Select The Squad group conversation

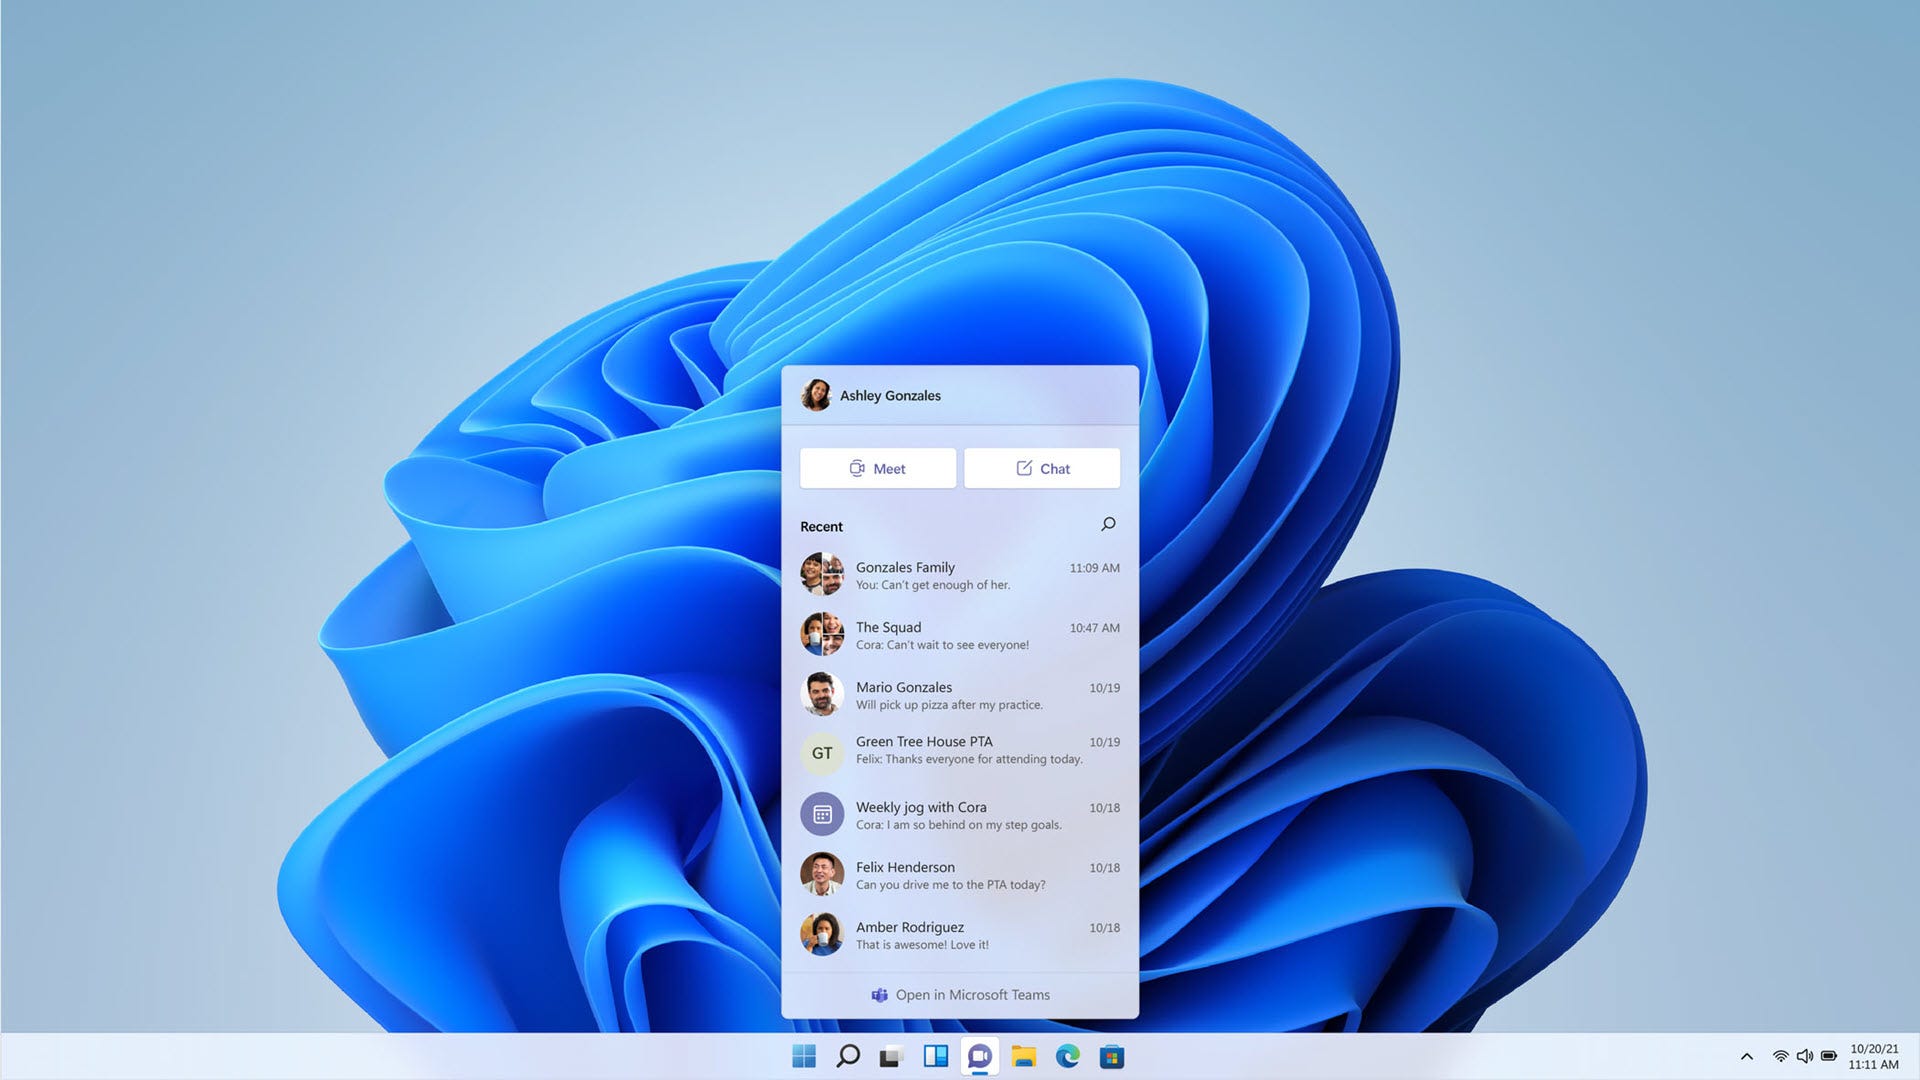pyautogui.click(x=960, y=634)
